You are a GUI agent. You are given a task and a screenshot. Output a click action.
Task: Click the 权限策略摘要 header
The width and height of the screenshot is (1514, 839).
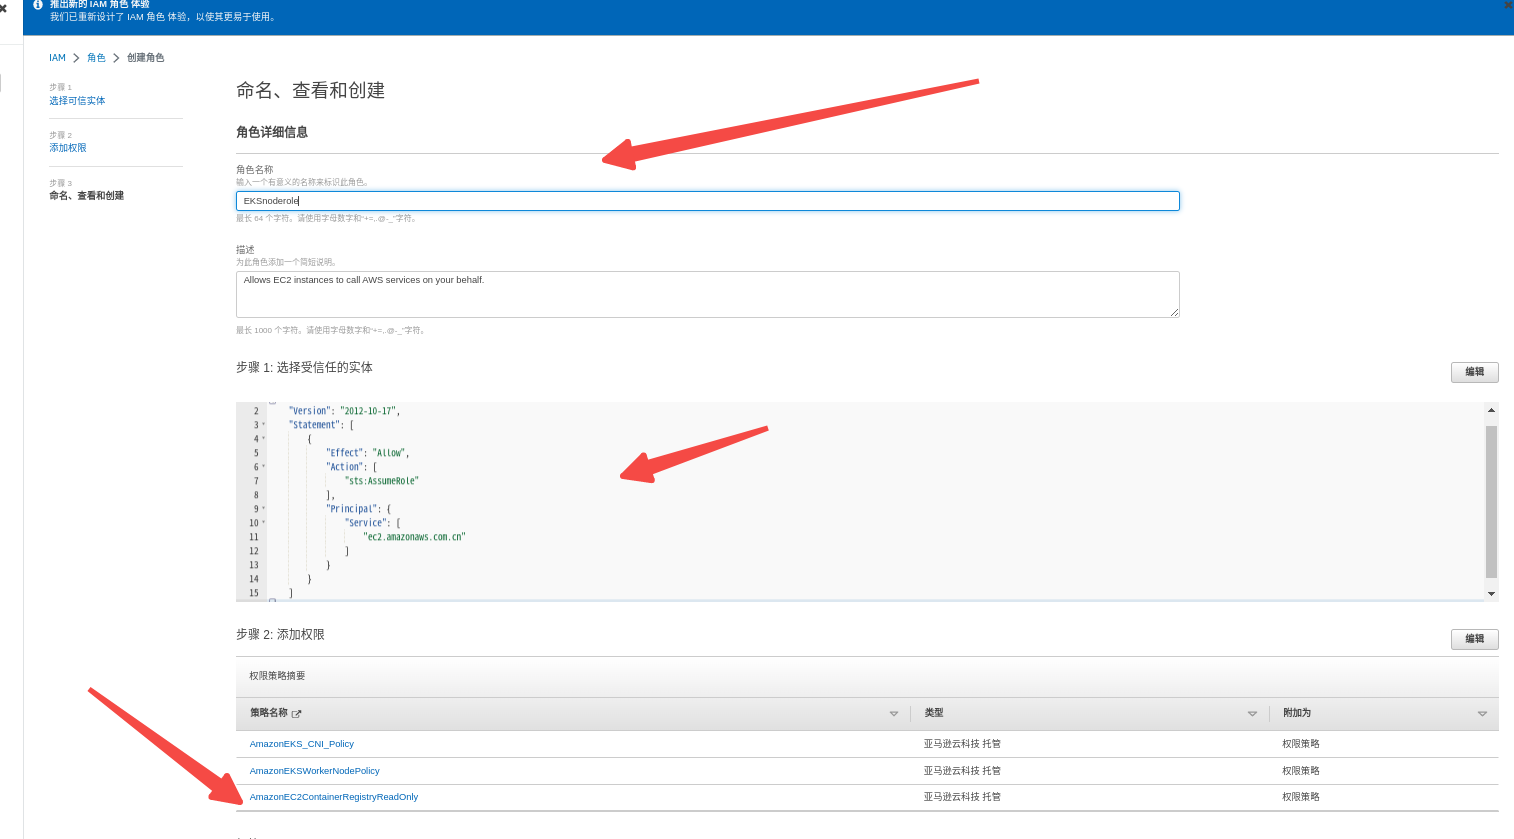[277, 676]
